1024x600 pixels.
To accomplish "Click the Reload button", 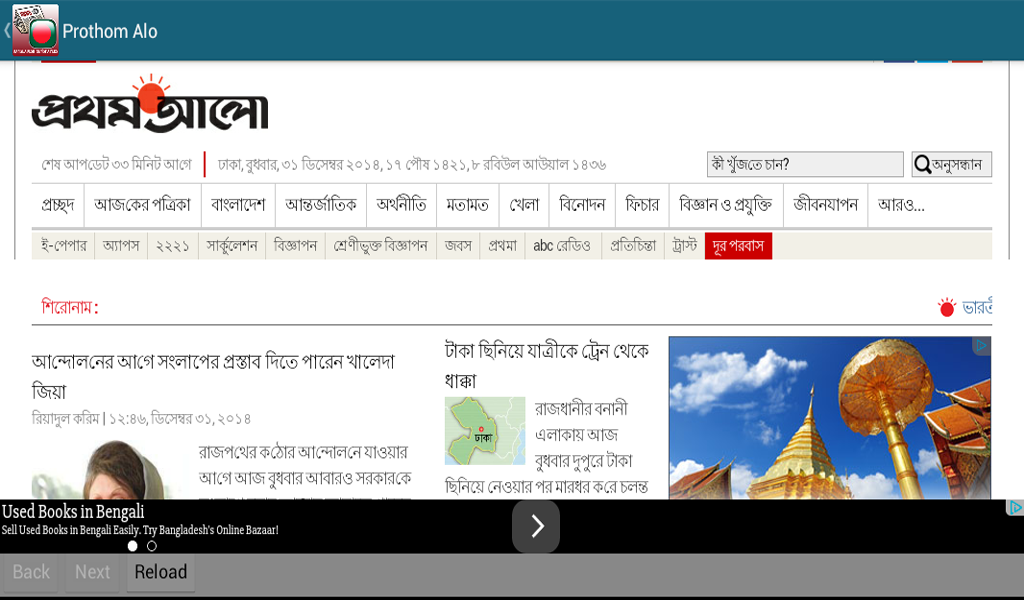I will pyautogui.click(x=161, y=573).
